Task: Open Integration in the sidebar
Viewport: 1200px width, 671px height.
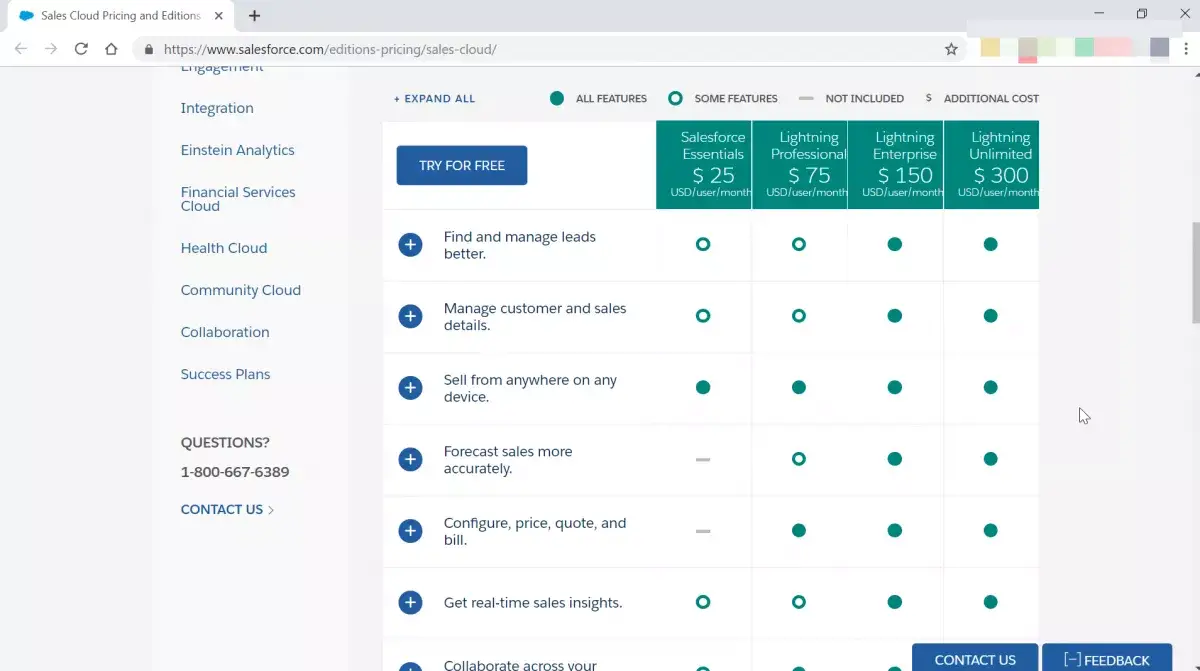Action: tap(217, 108)
